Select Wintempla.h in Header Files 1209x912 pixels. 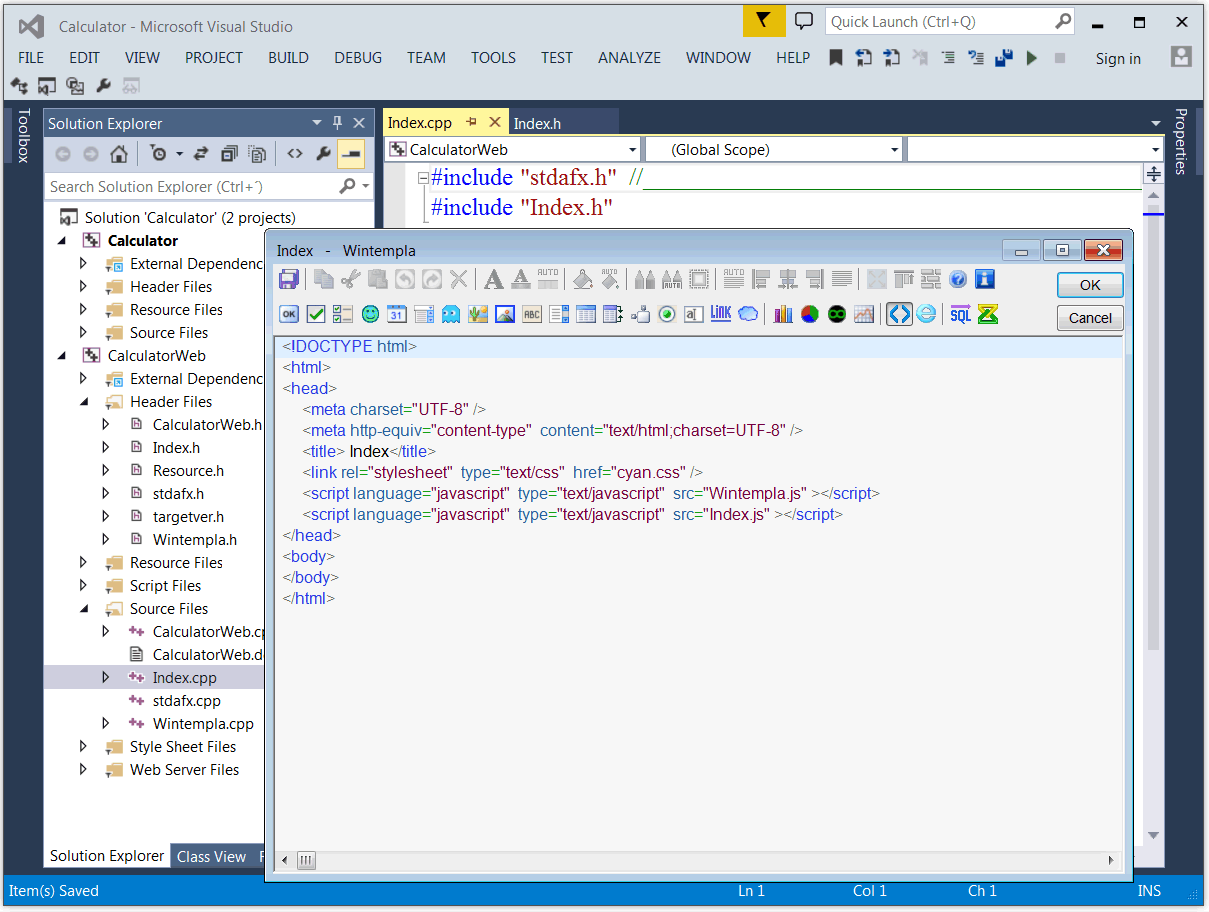click(195, 540)
